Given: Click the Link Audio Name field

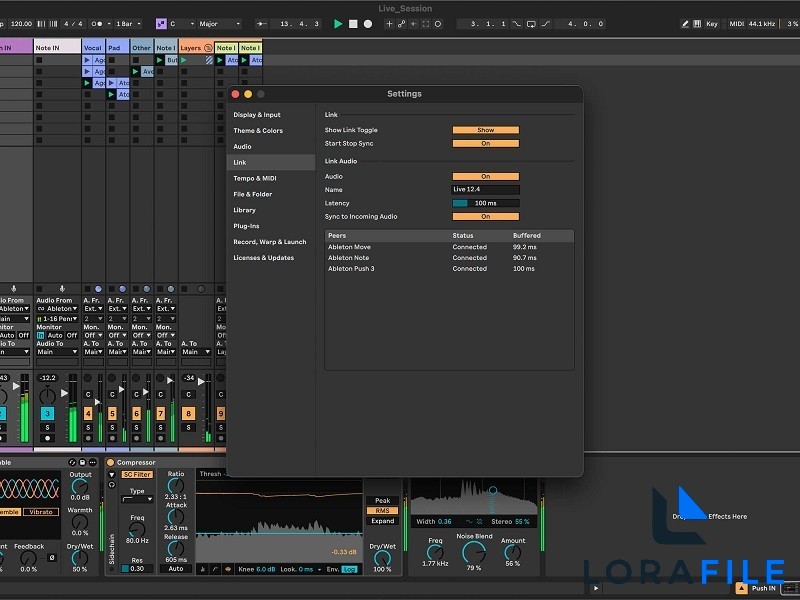Looking at the screenshot, I should tap(486, 189).
